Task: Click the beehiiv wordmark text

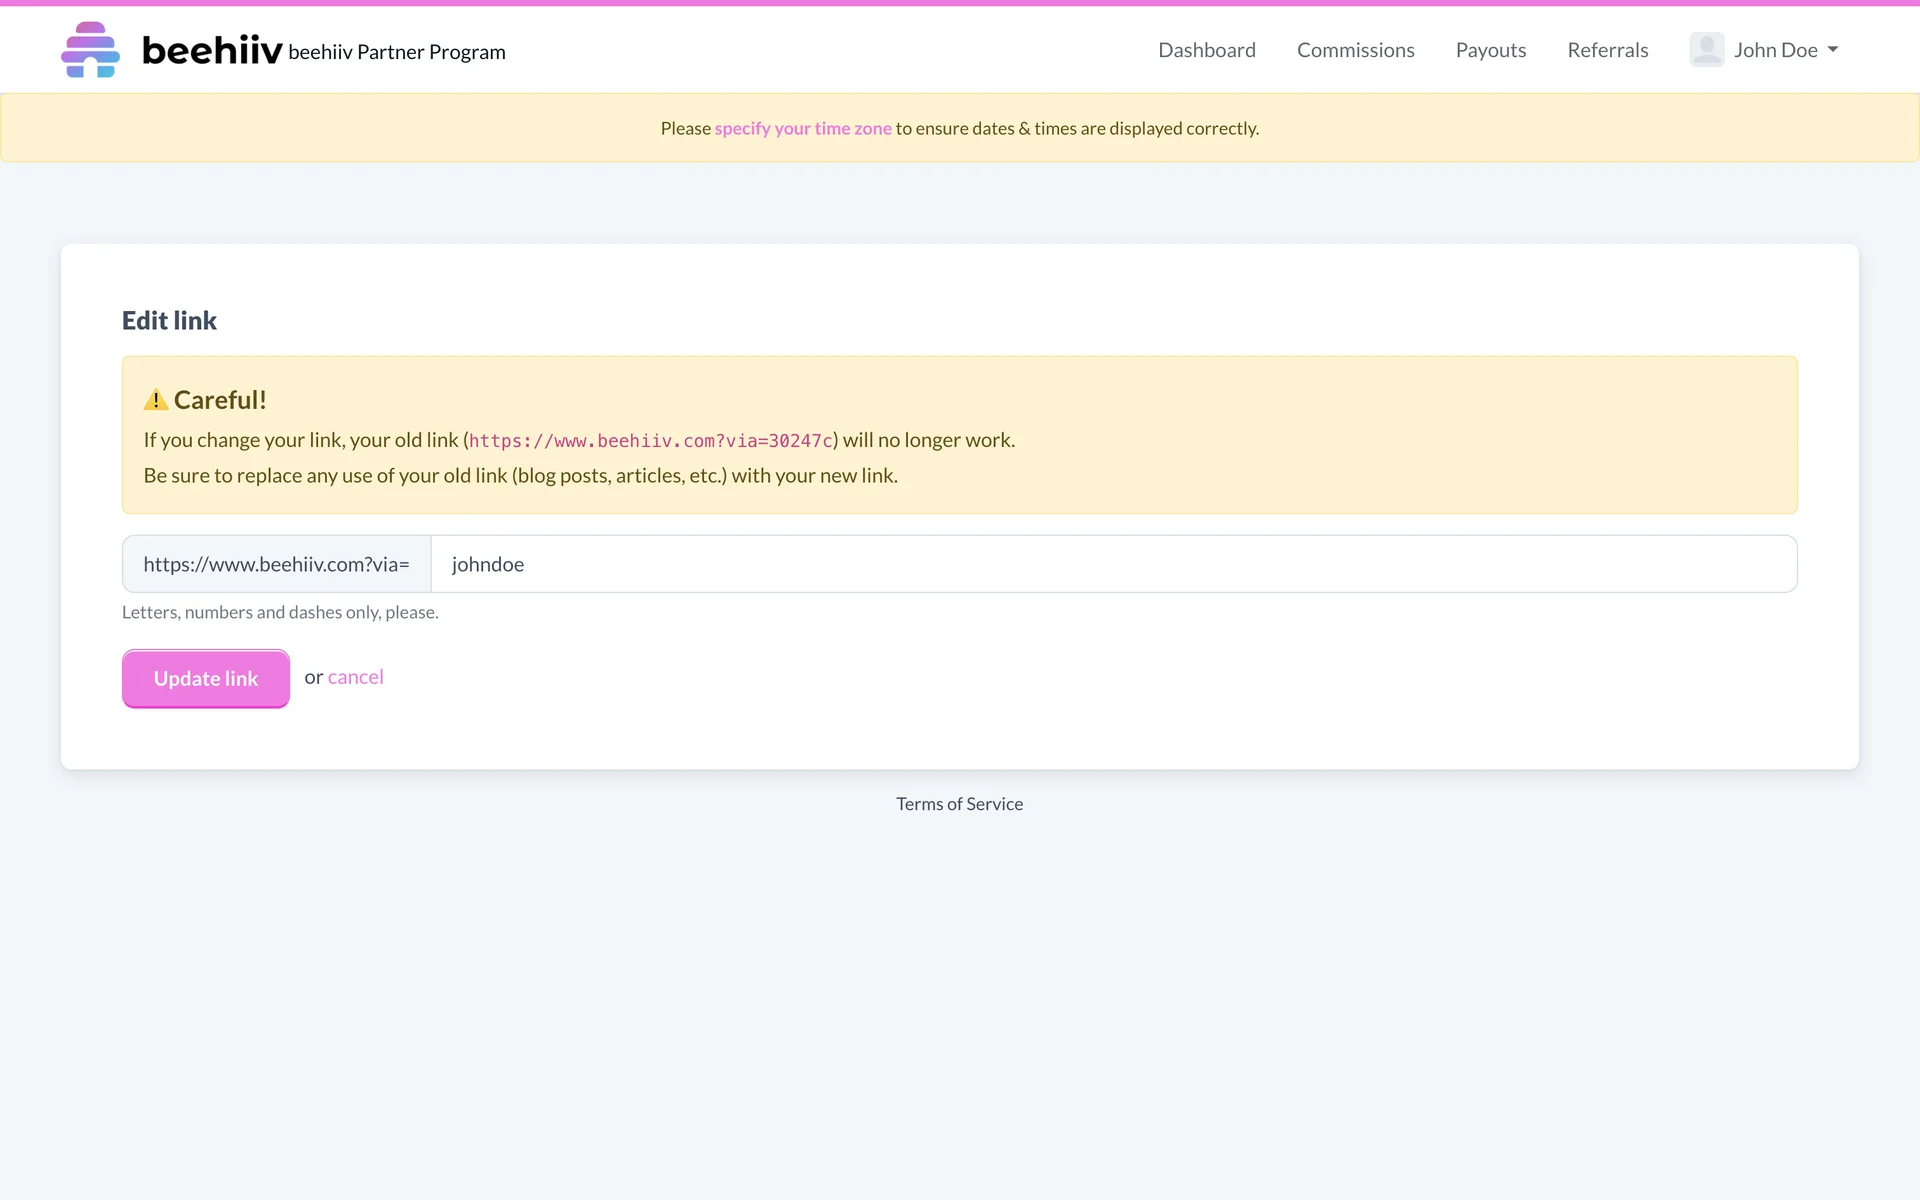Action: pyautogui.click(x=212, y=50)
